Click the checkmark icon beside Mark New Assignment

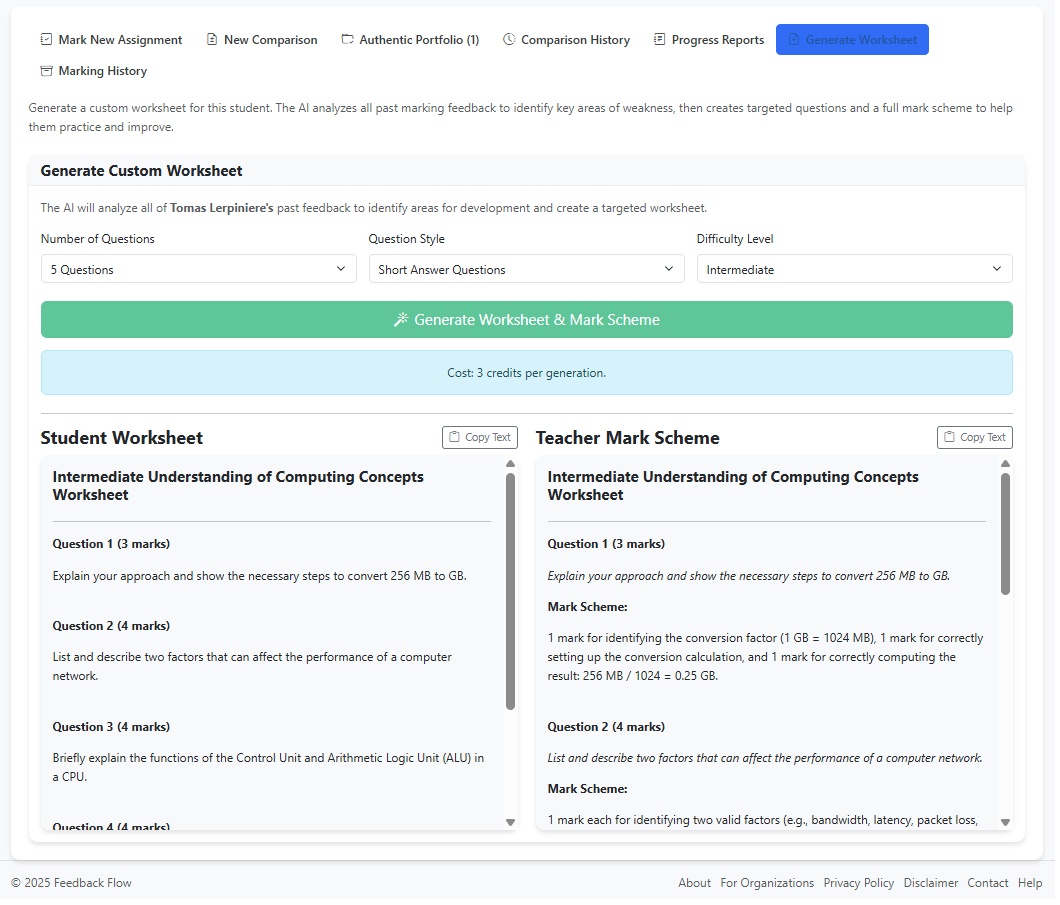[46, 39]
